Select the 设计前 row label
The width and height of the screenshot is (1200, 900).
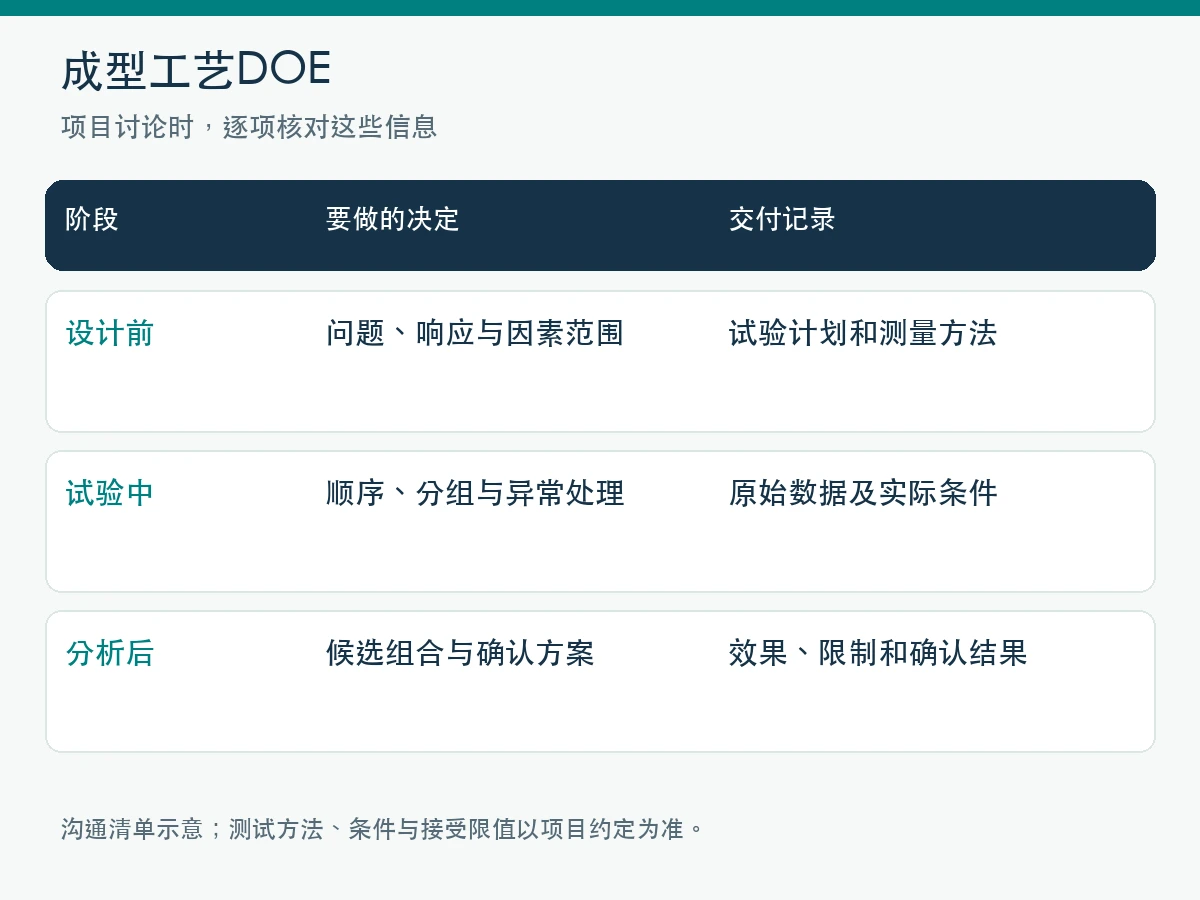coord(110,333)
